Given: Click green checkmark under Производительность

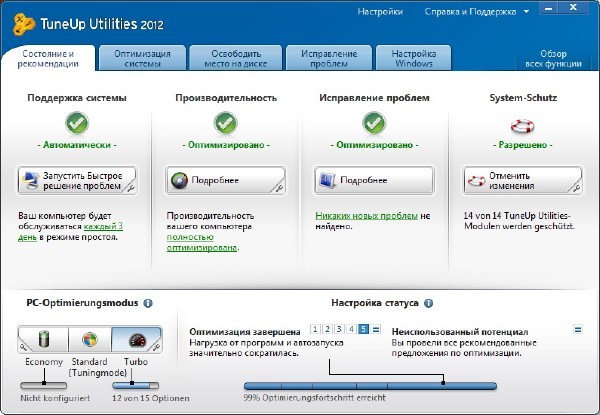Looking at the screenshot, I should [225, 123].
